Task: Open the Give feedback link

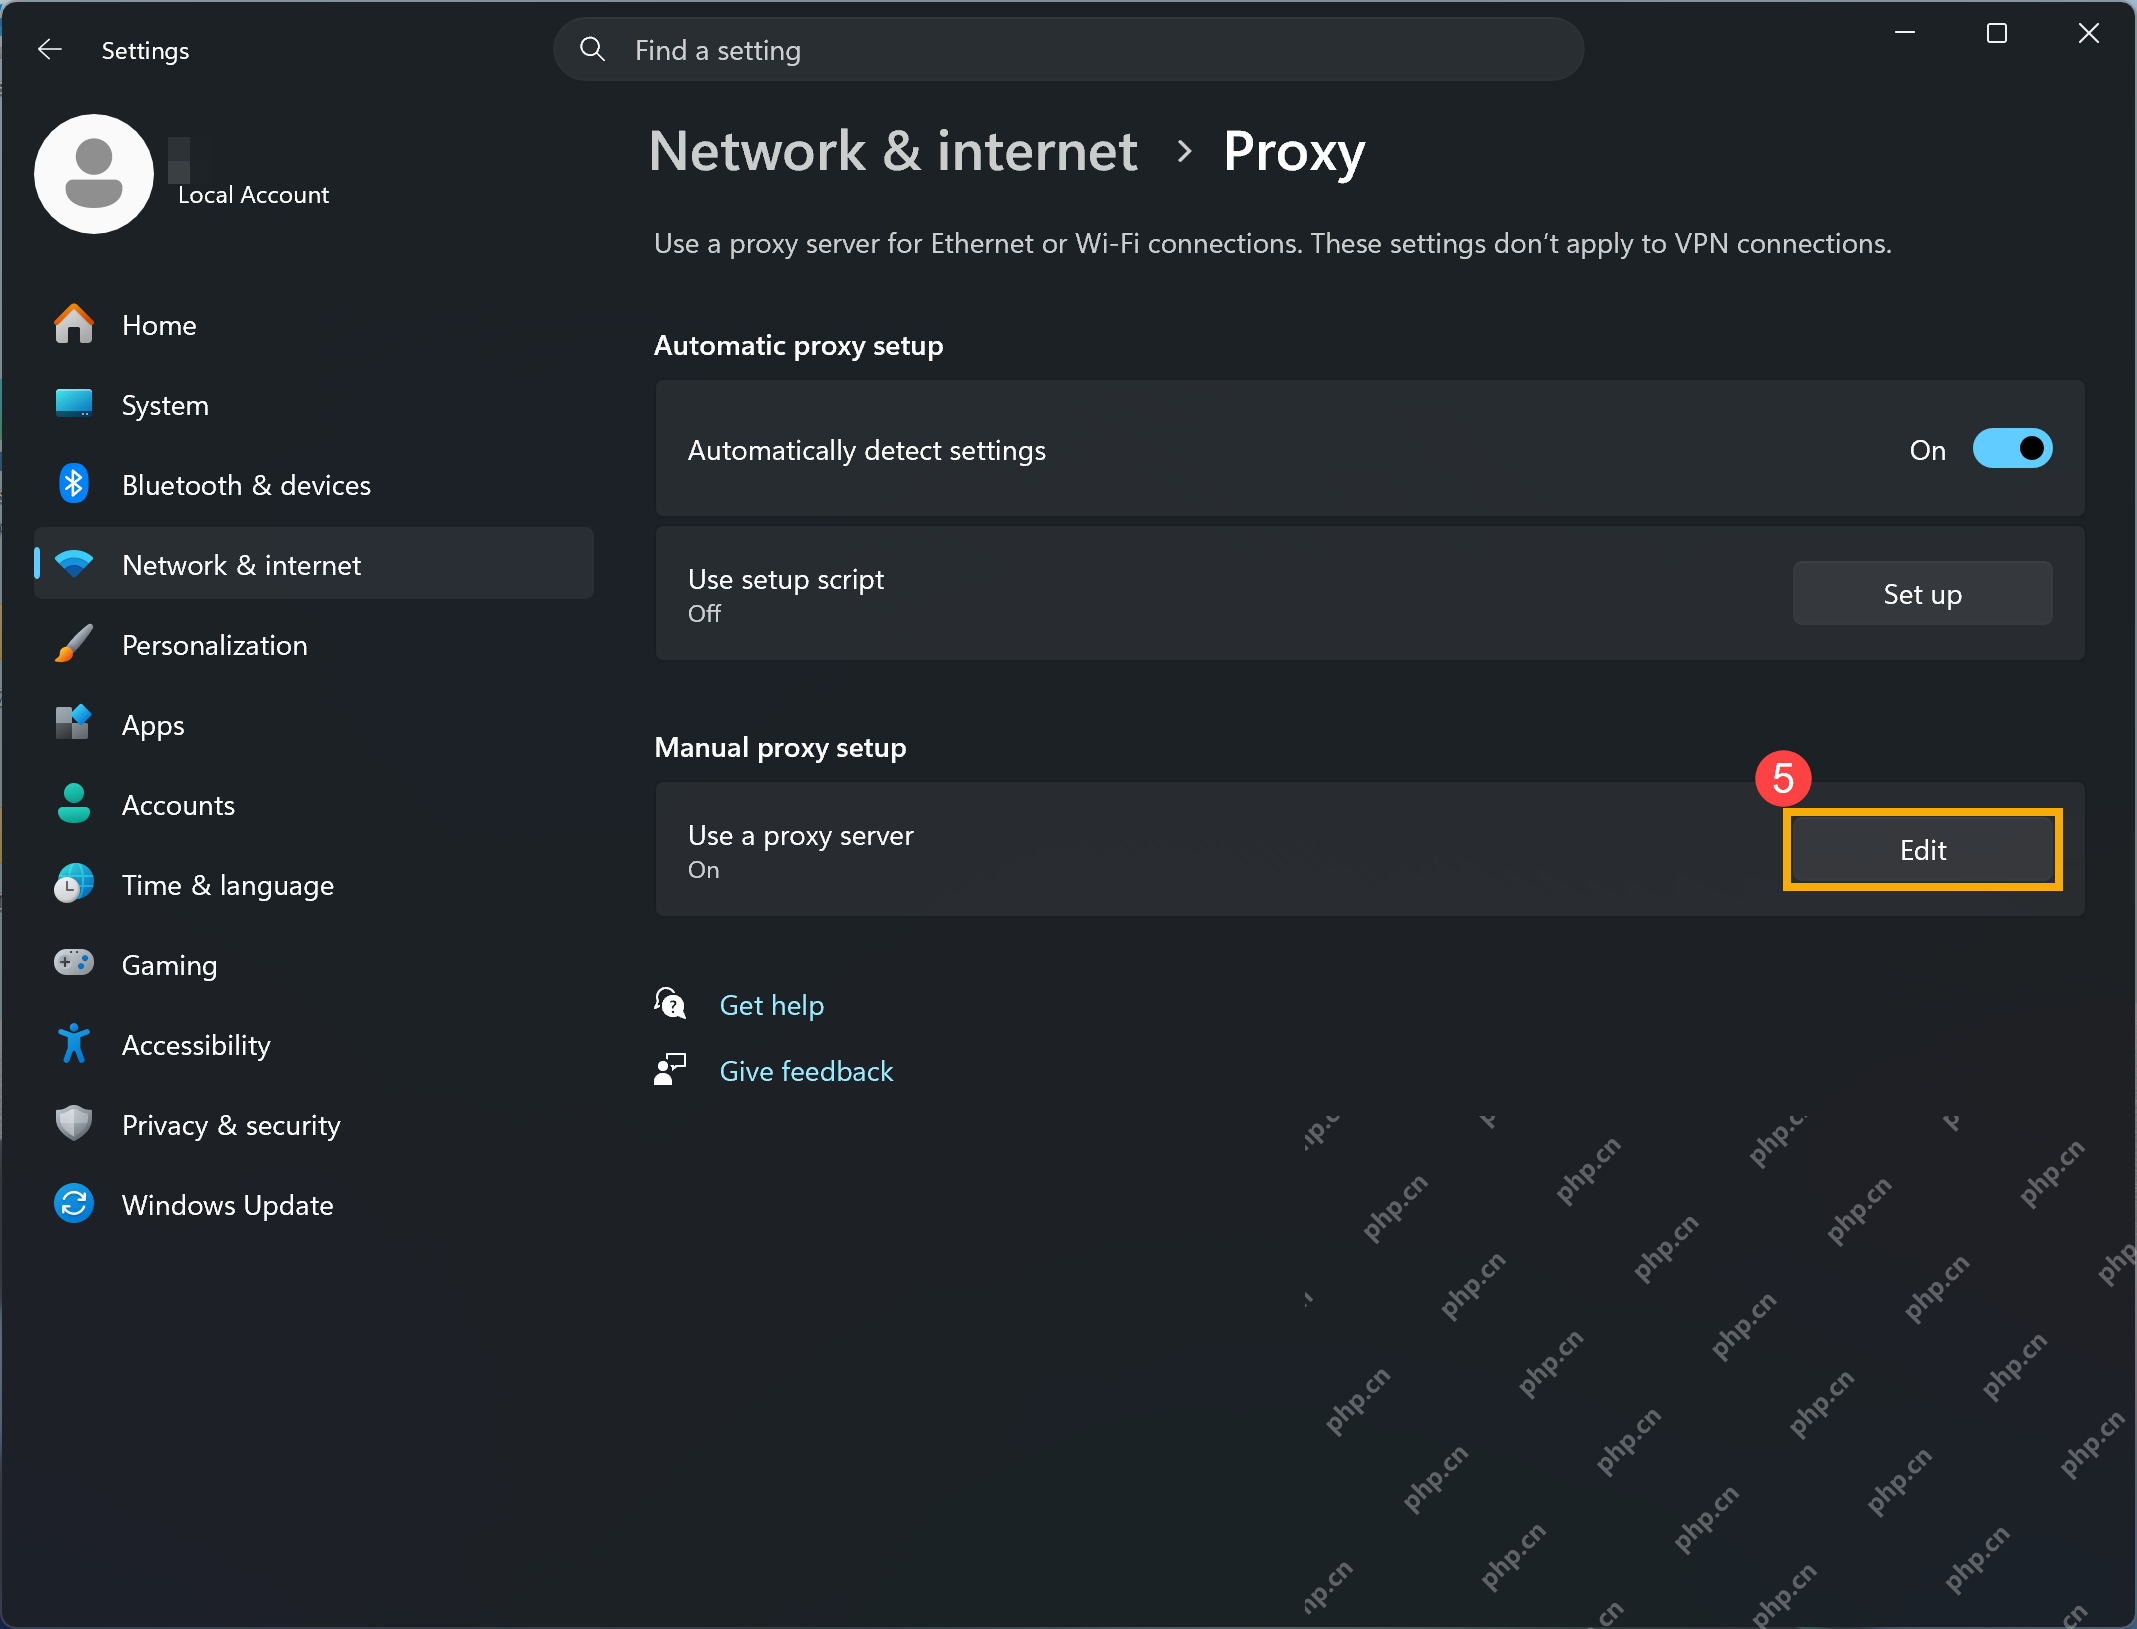Action: pos(806,1071)
